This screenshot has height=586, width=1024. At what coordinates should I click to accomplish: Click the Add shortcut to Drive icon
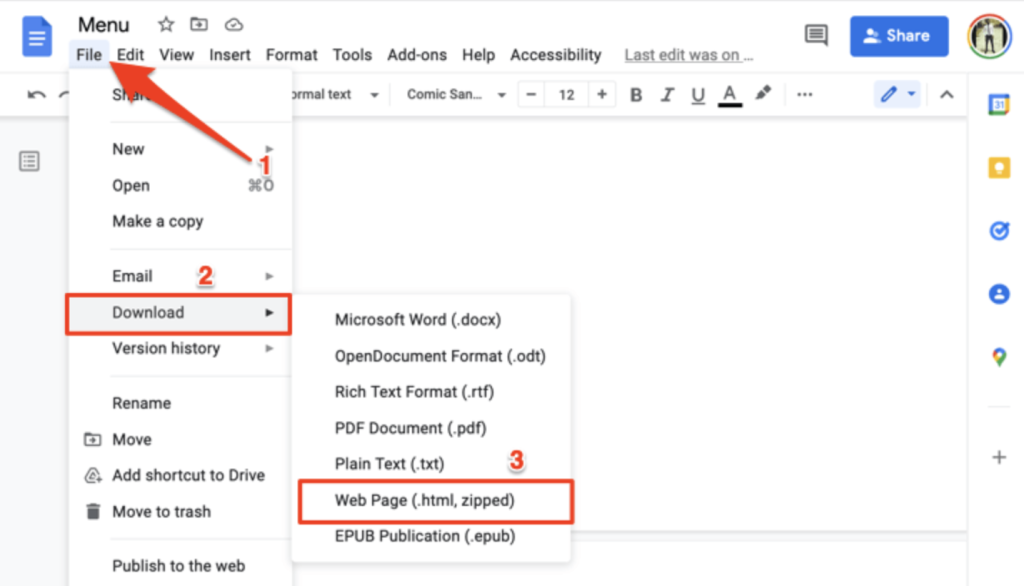tap(93, 476)
